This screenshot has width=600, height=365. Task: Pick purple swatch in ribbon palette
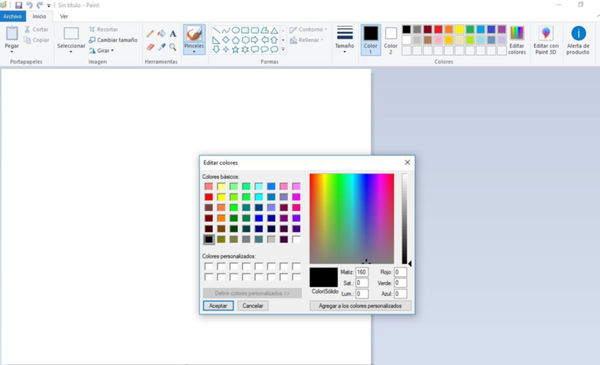502,29
